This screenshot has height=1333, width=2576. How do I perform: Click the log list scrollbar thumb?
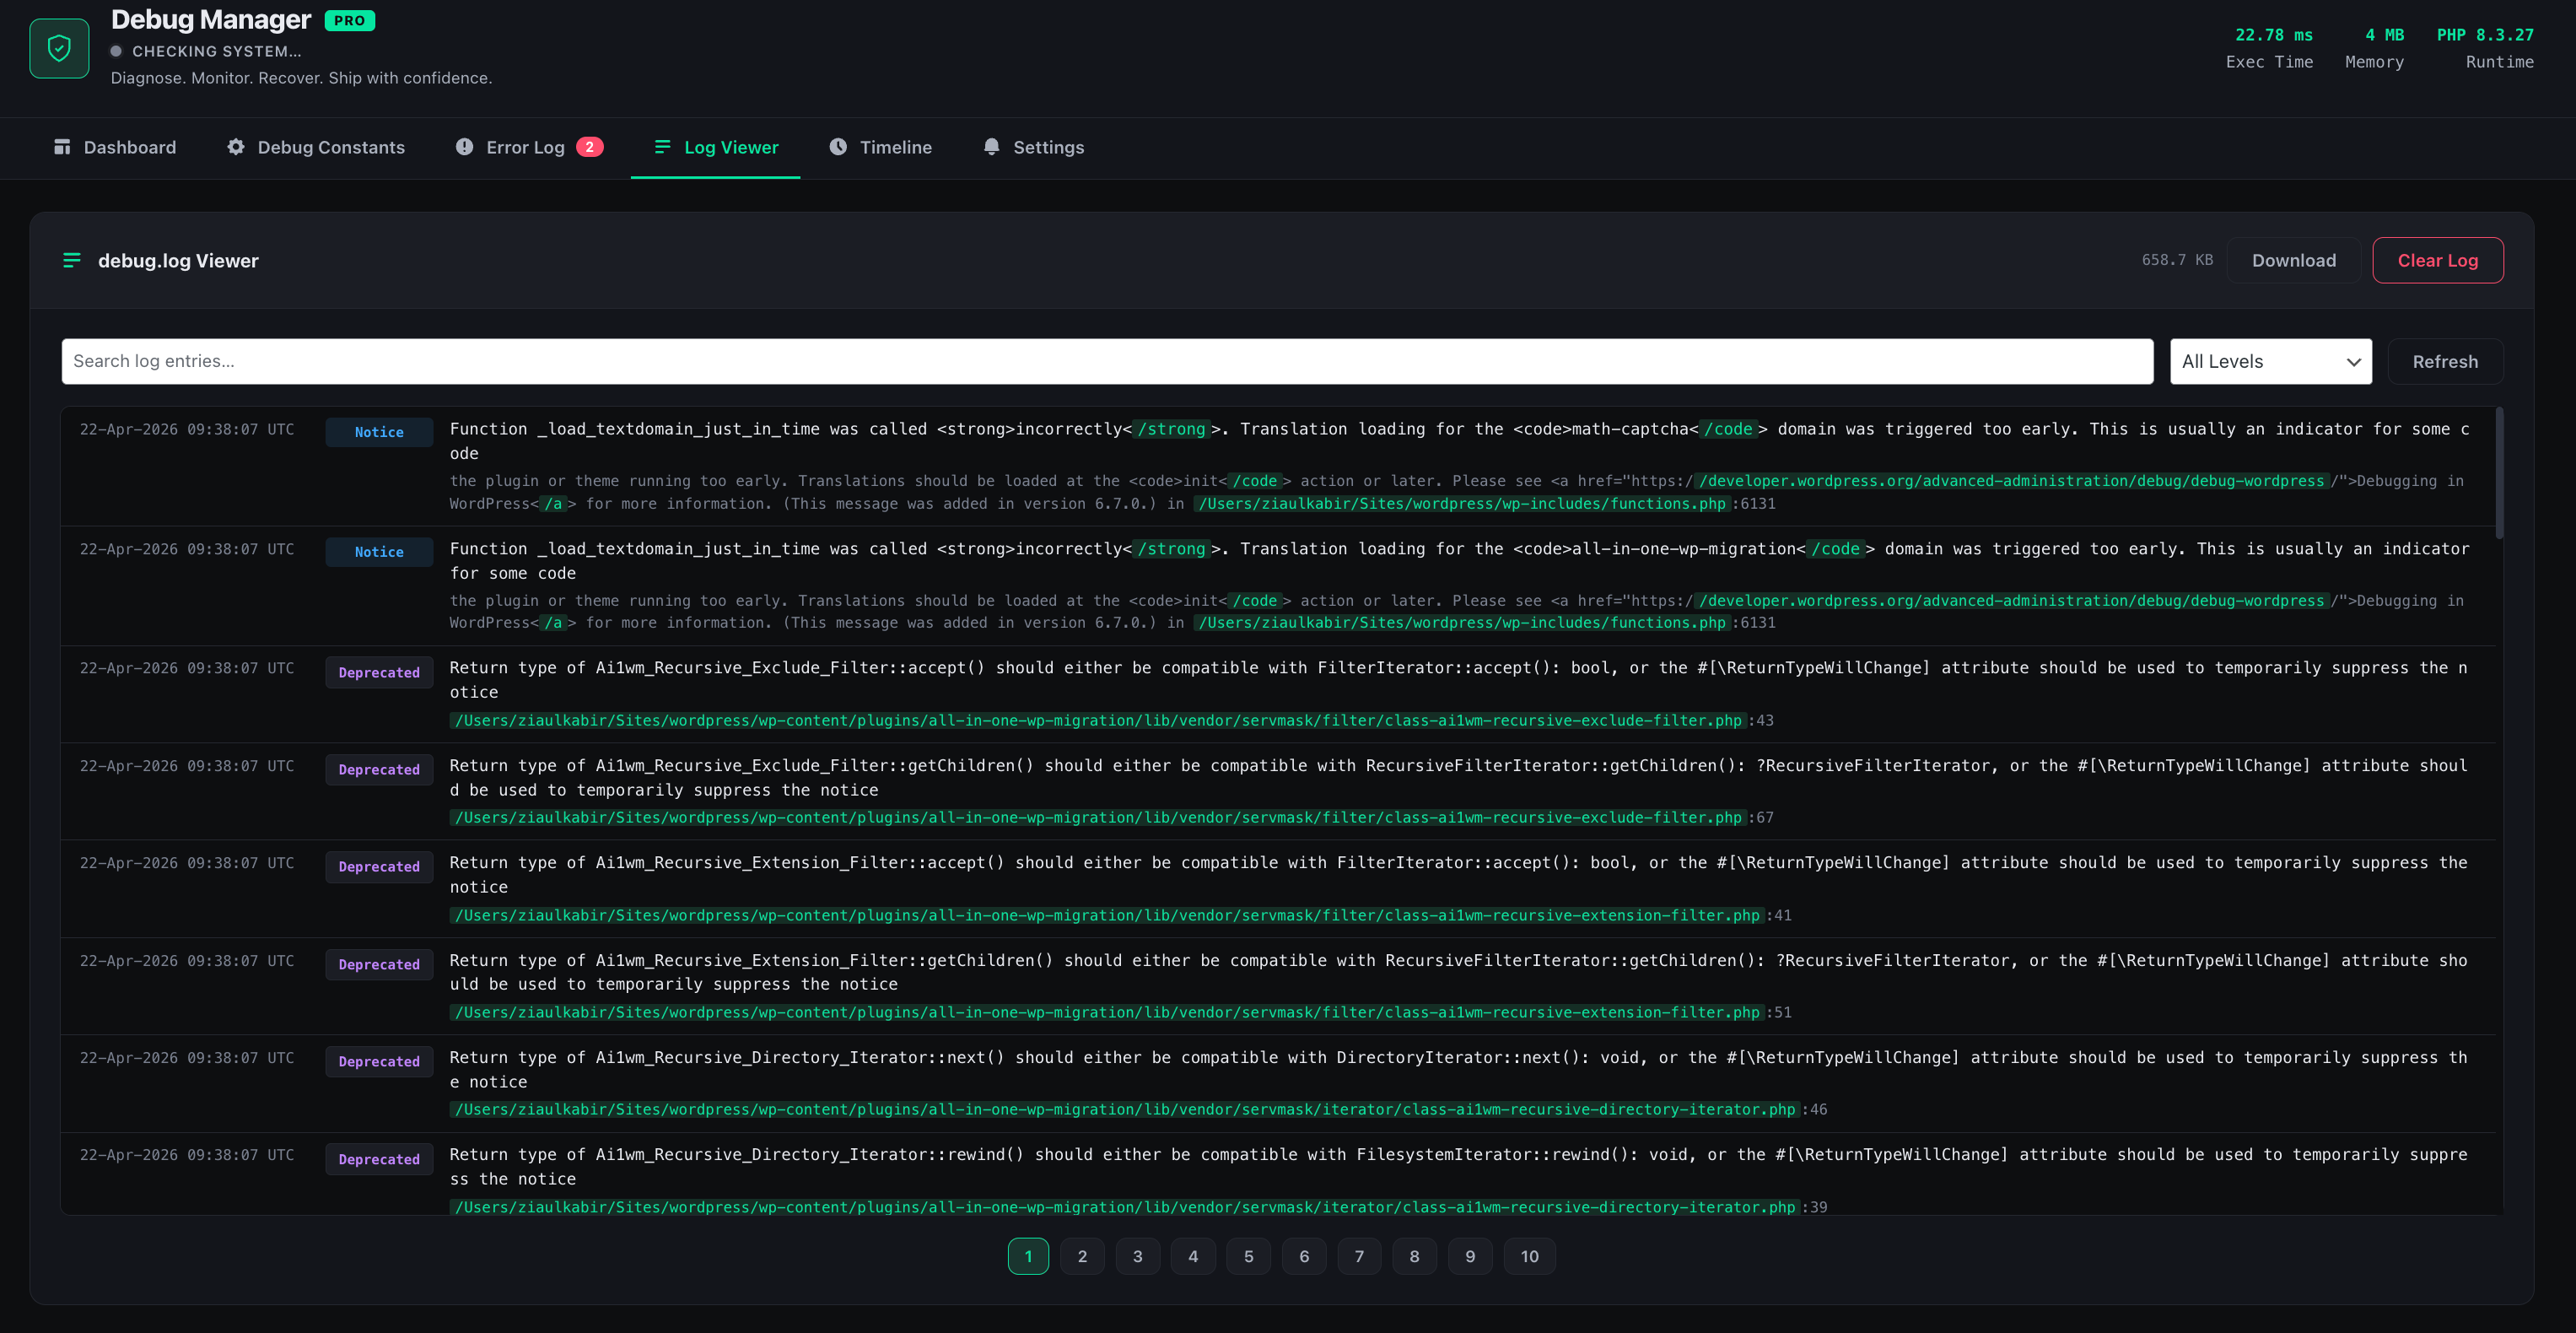tap(2500, 473)
